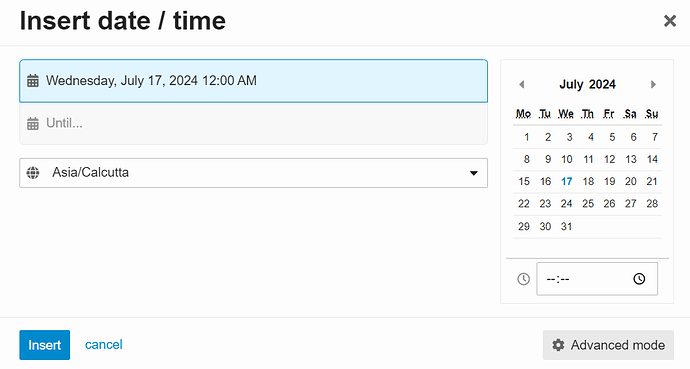Go to previous month with left arrow

pos(522,84)
